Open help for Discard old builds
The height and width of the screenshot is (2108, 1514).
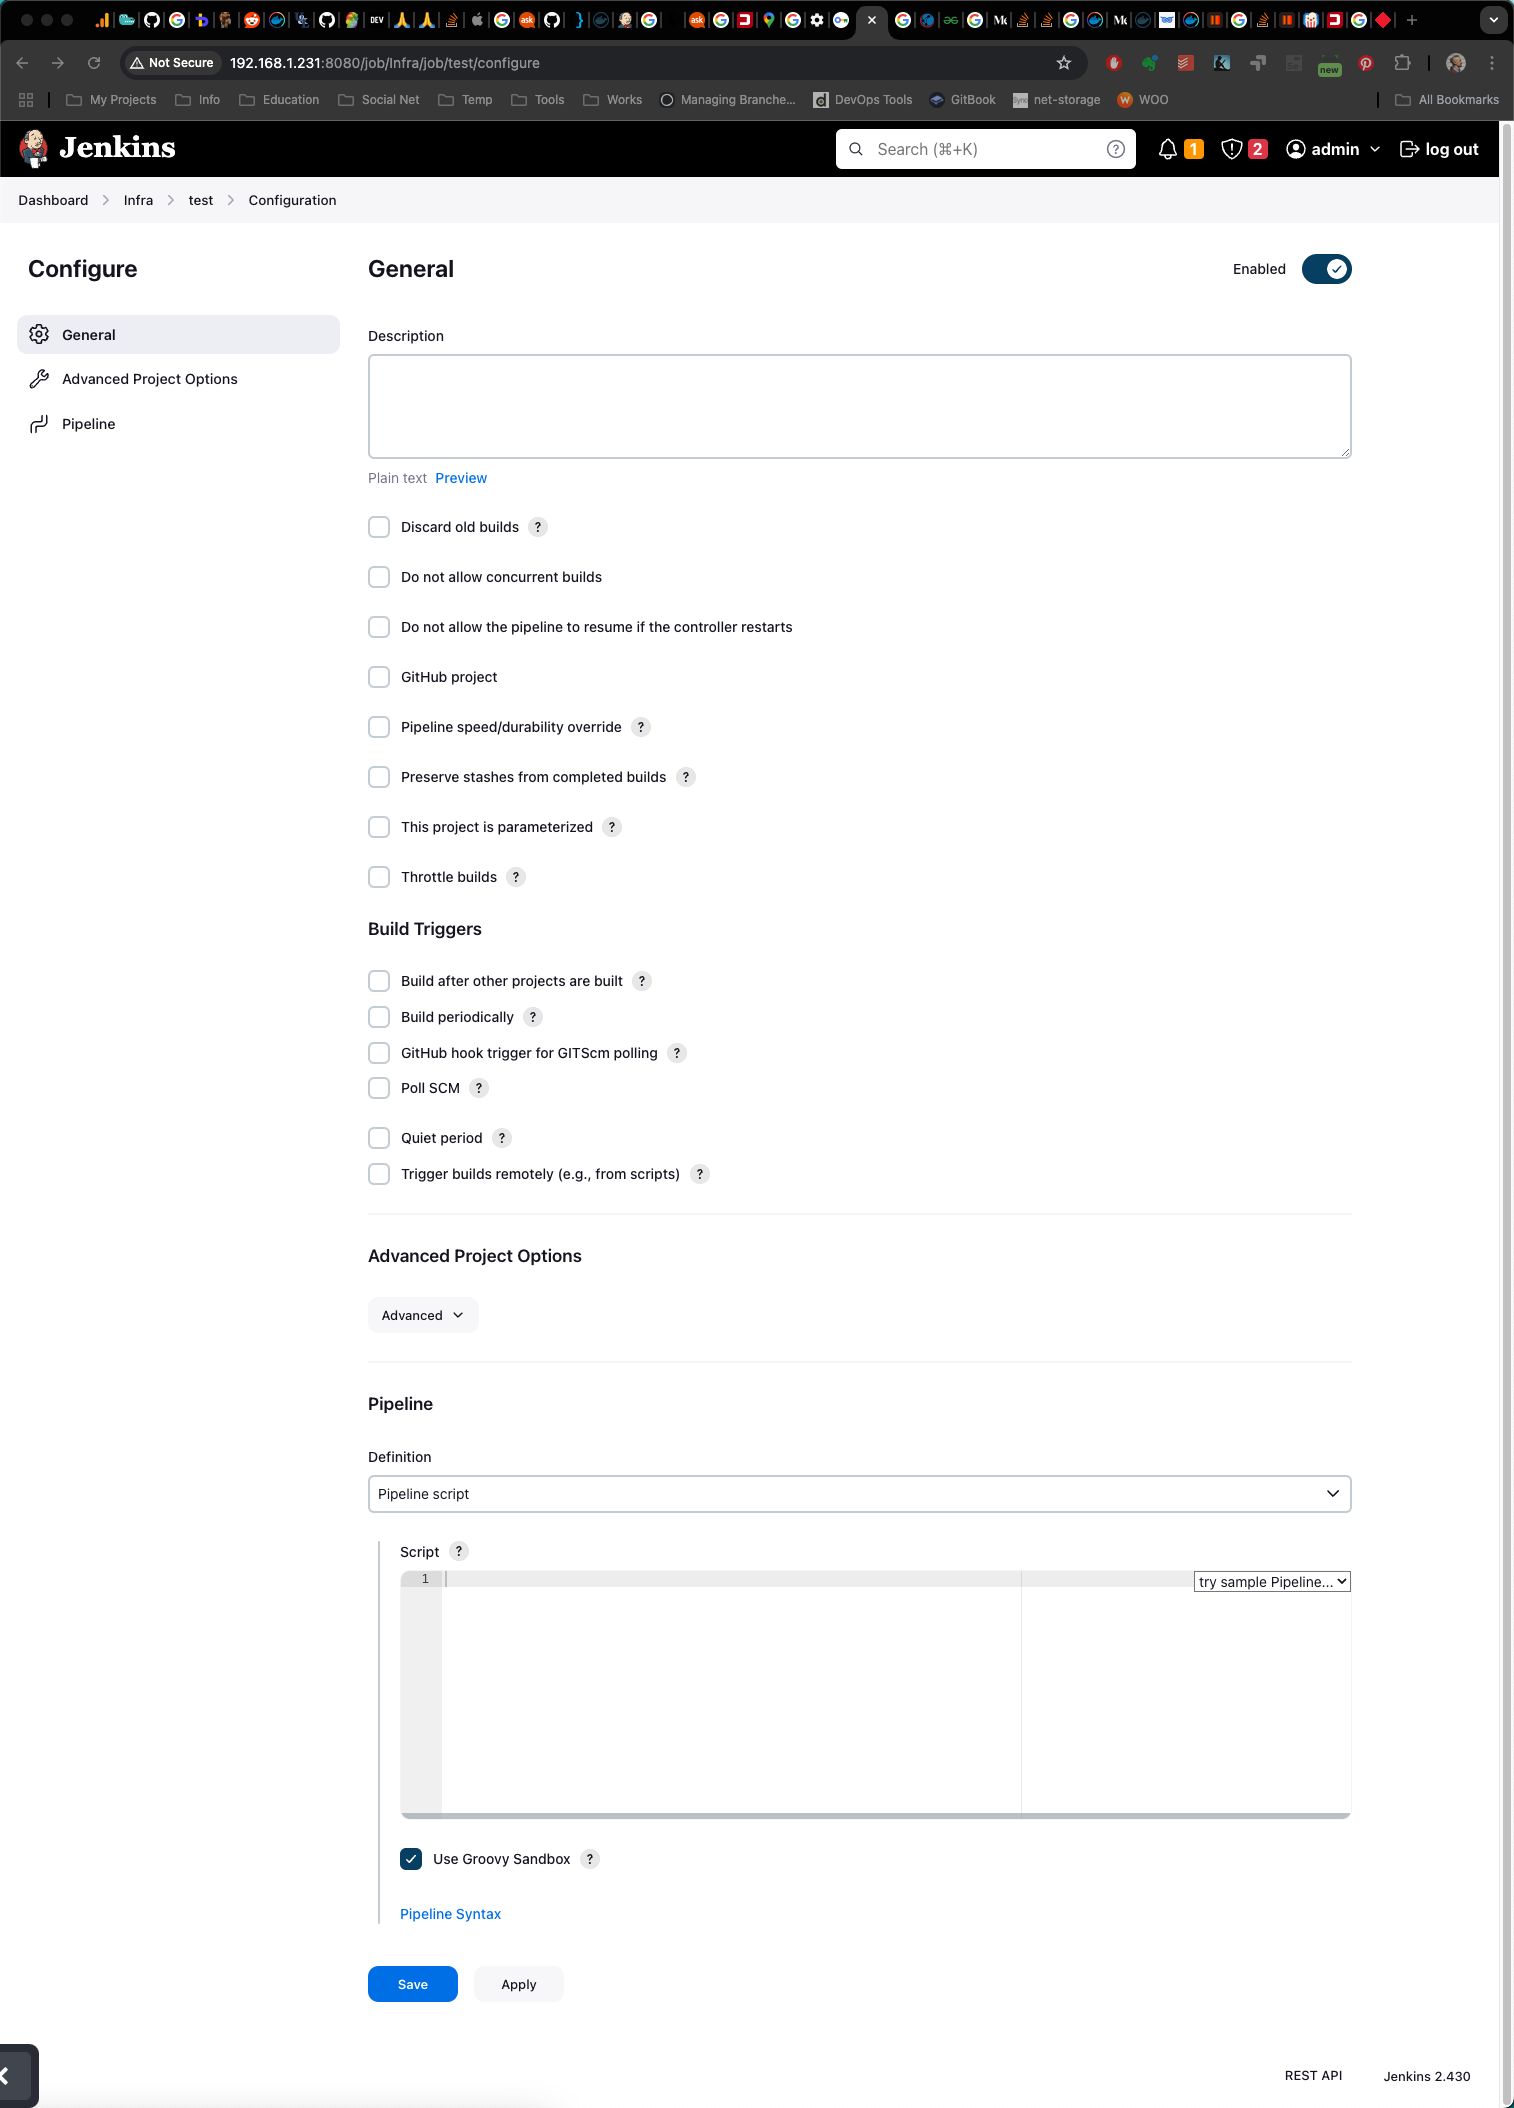(538, 527)
